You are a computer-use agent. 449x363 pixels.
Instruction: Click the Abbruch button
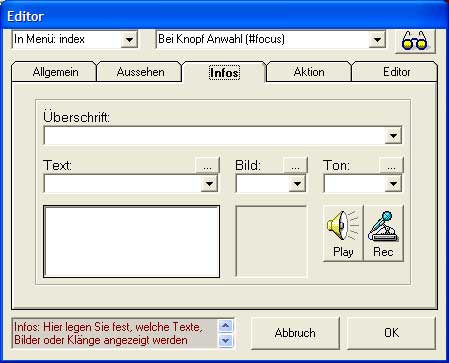coord(295,333)
